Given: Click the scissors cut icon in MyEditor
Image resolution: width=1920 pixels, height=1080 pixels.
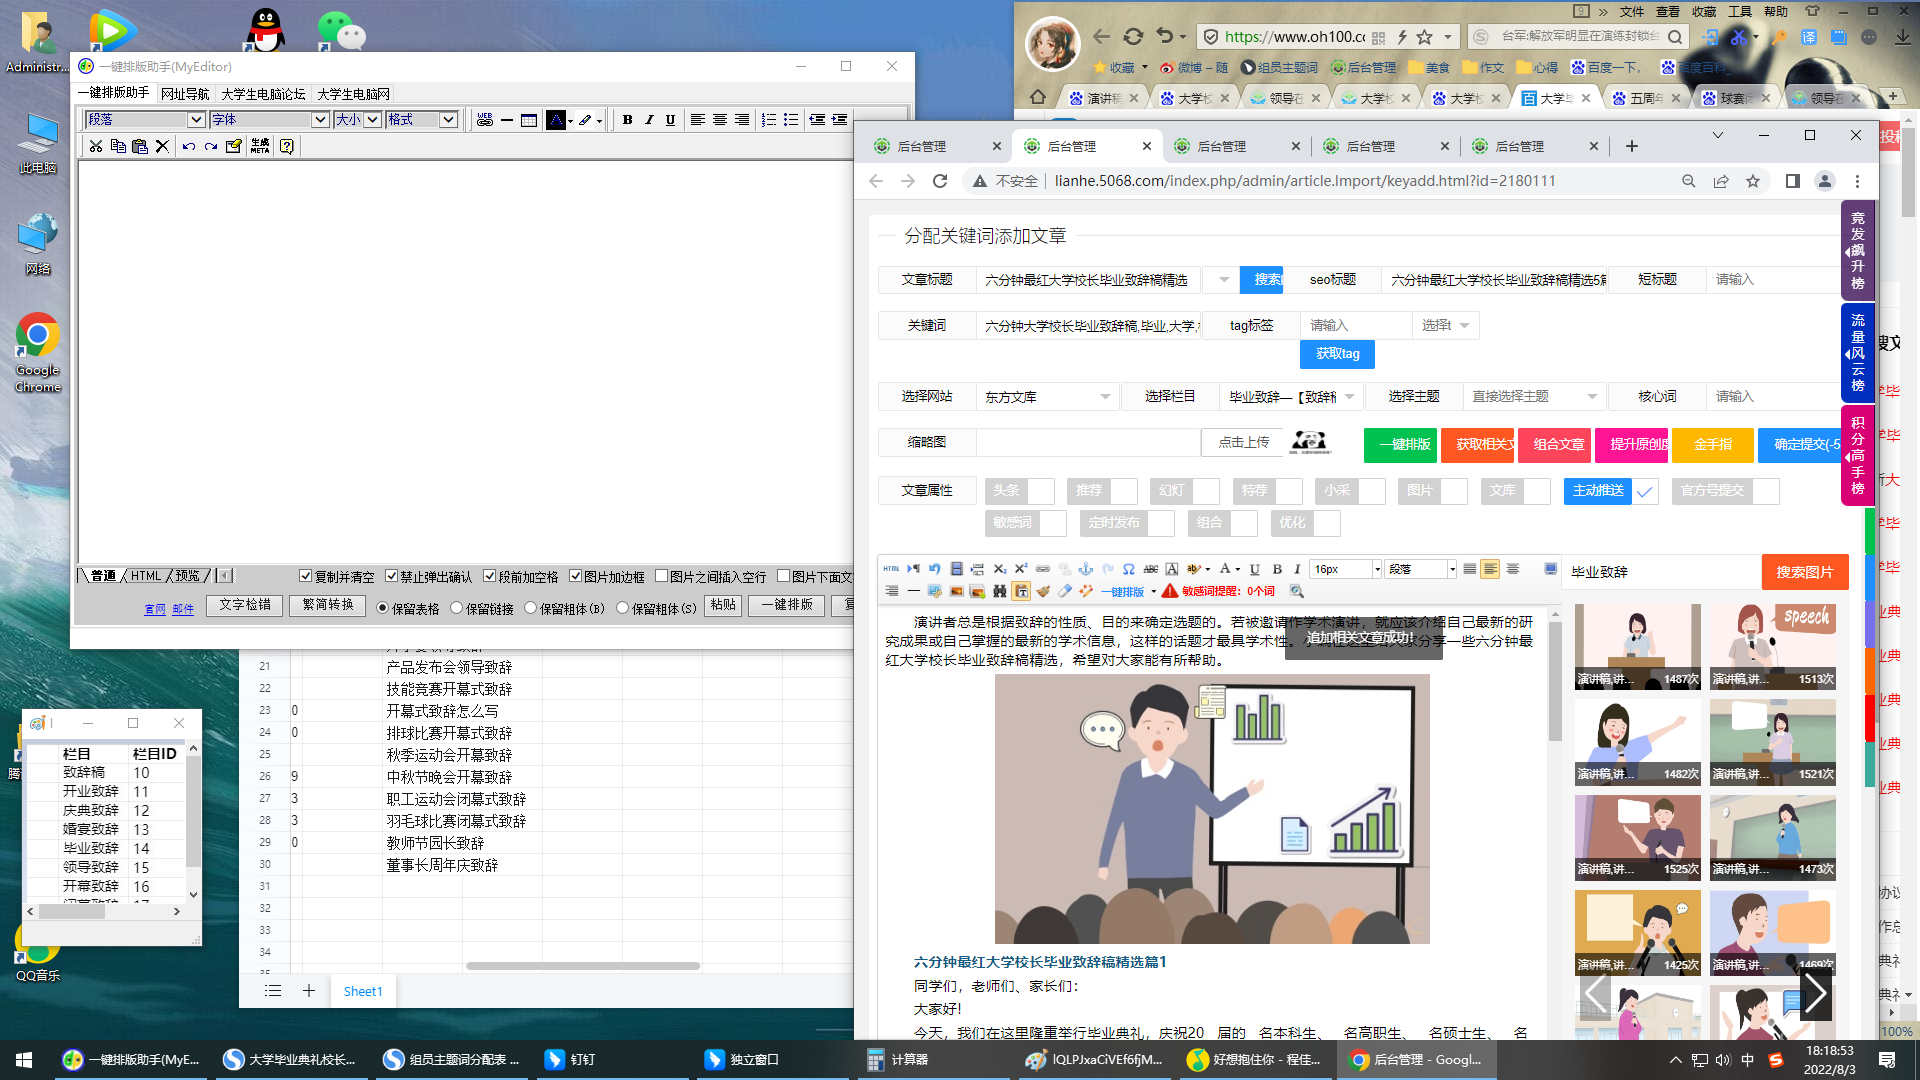Looking at the screenshot, I should (x=96, y=146).
